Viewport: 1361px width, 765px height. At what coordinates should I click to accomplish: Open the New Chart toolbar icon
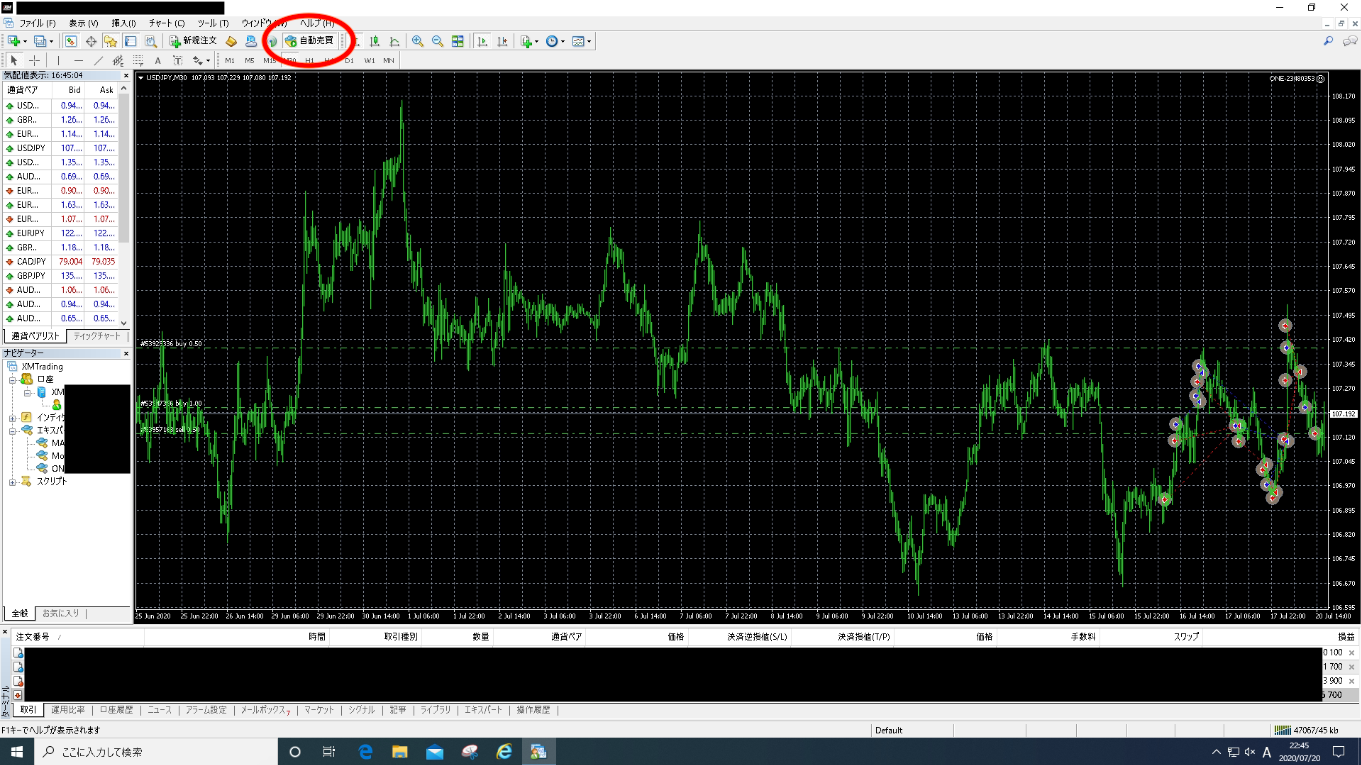coord(14,41)
